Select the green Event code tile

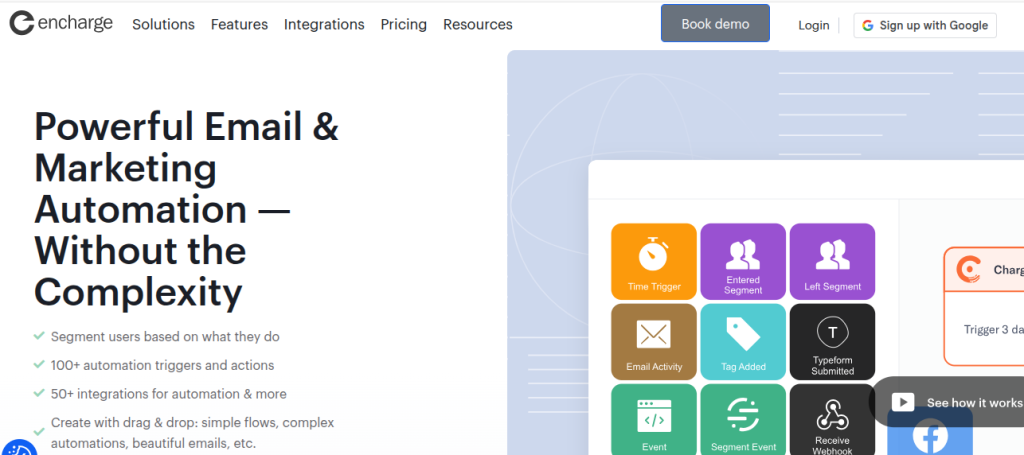click(654, 419)
